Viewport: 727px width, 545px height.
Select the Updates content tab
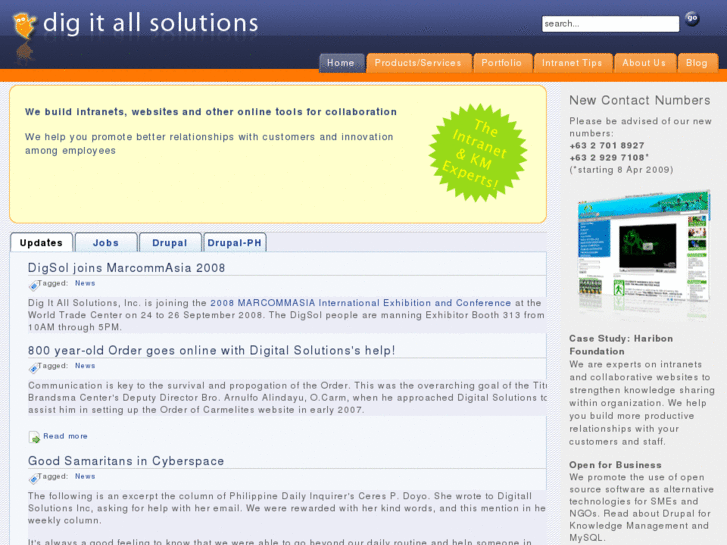[41, 243]
